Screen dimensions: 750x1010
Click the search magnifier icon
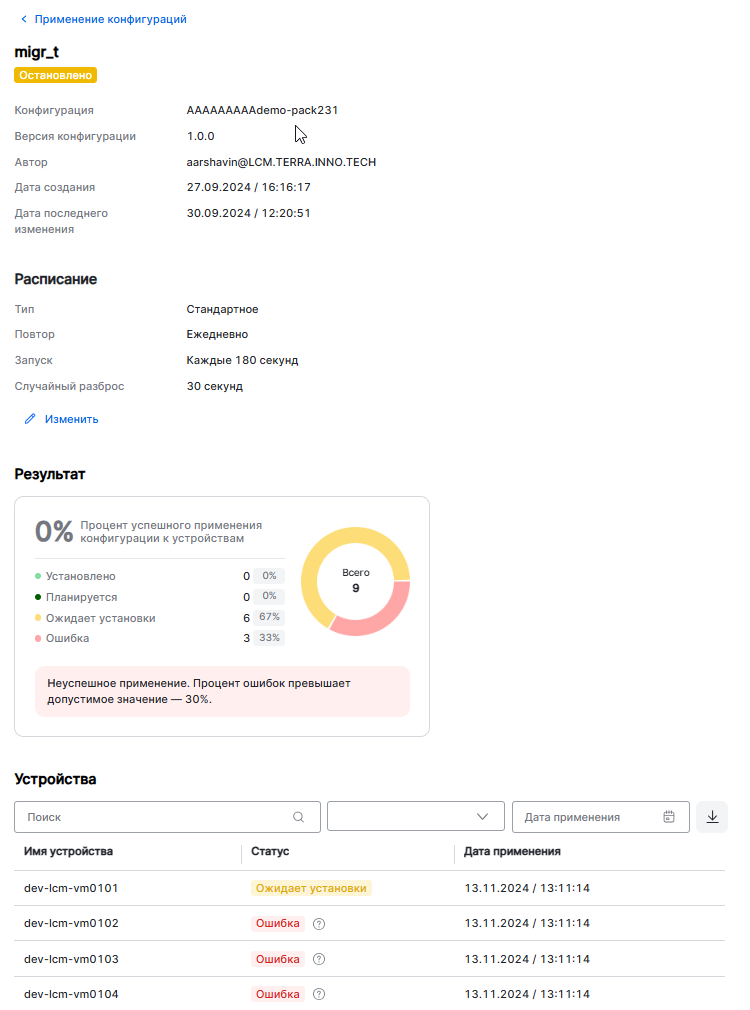[x=298, y=817]
